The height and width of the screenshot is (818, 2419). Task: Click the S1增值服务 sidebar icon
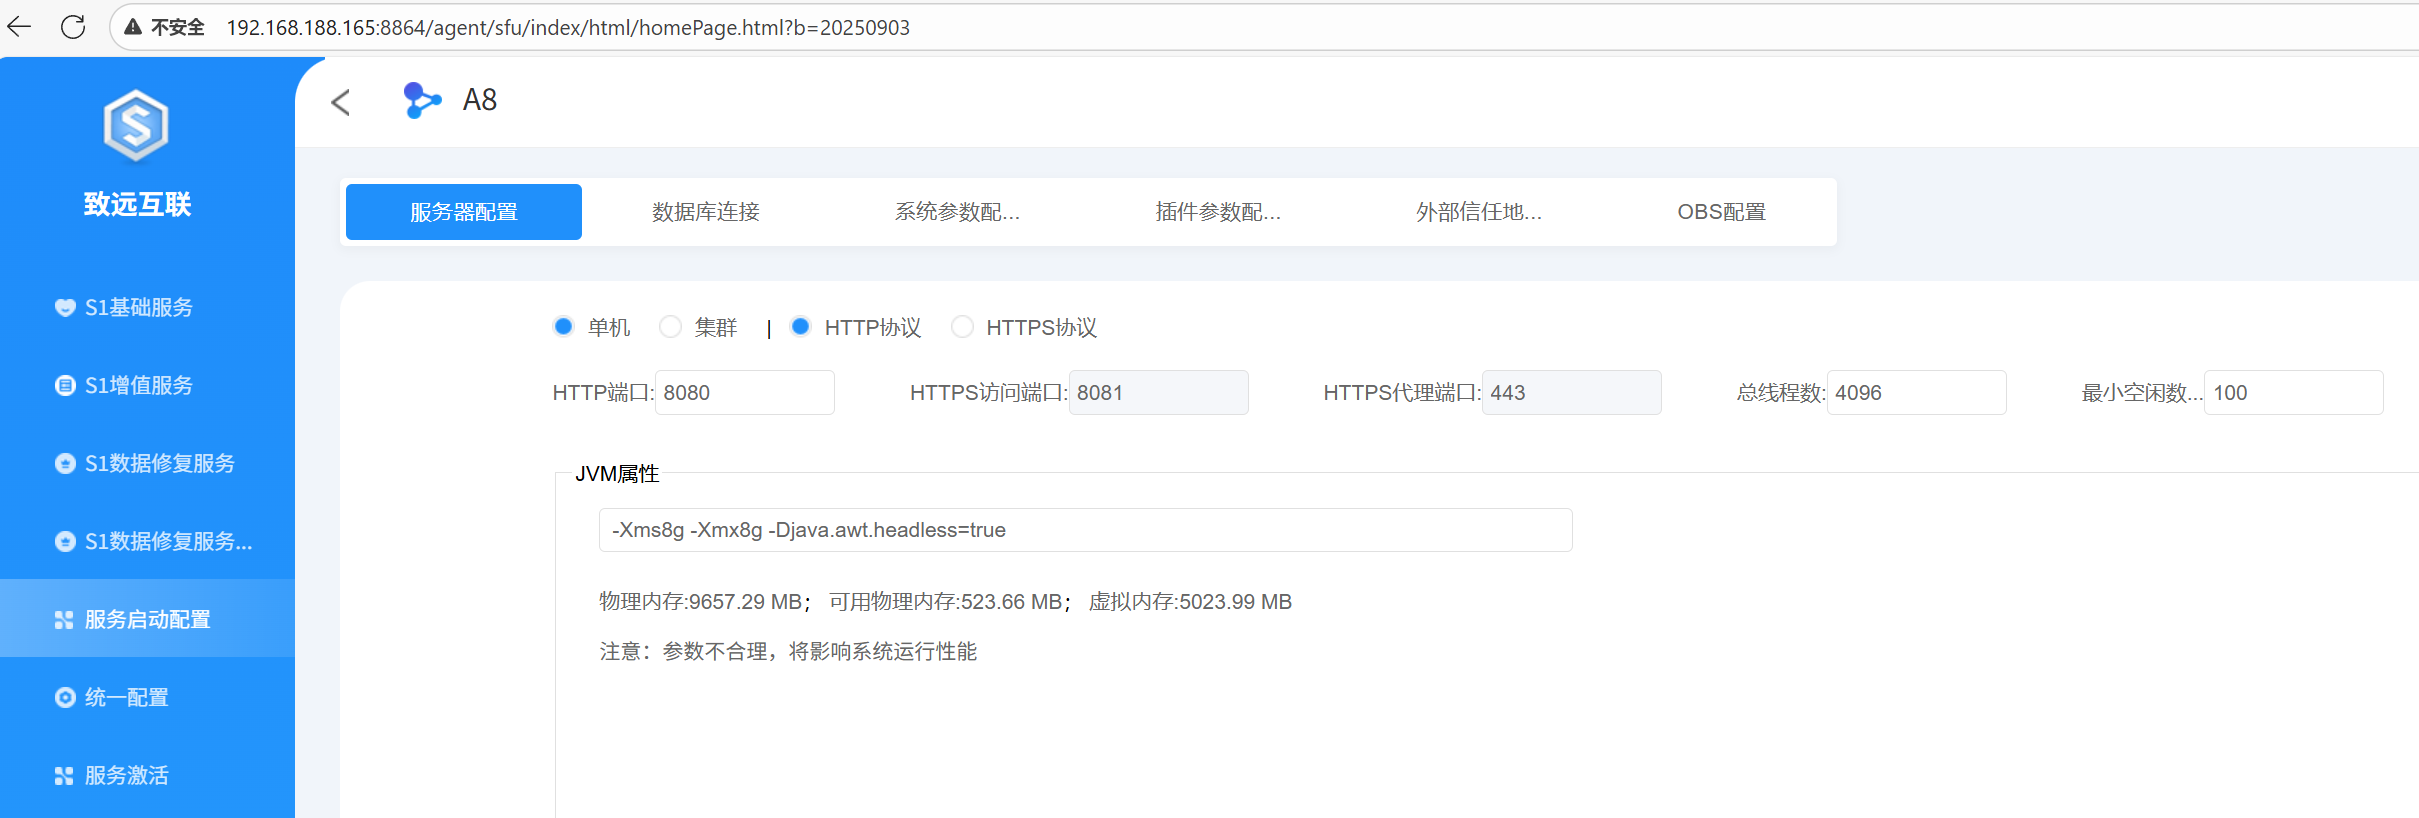(x=65, y=385)
